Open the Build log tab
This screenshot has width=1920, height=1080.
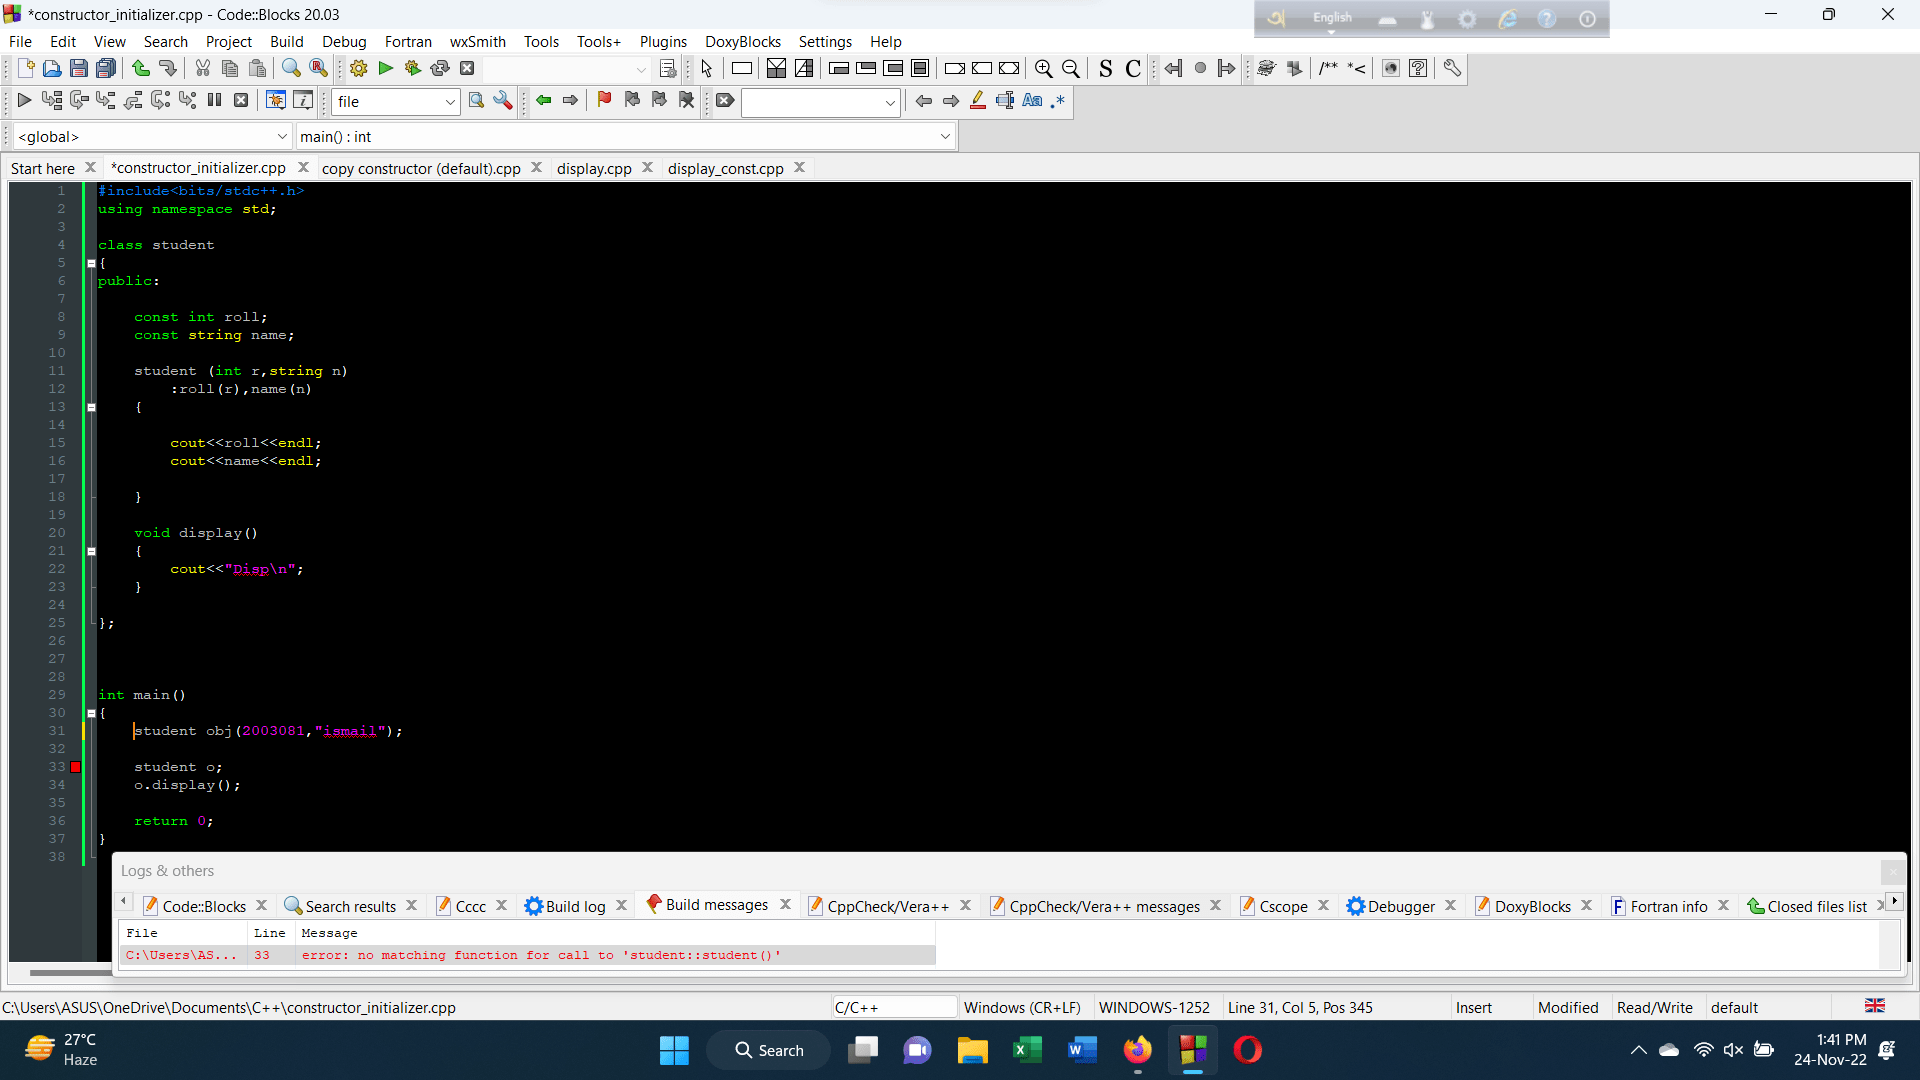(x=574, y=906)
